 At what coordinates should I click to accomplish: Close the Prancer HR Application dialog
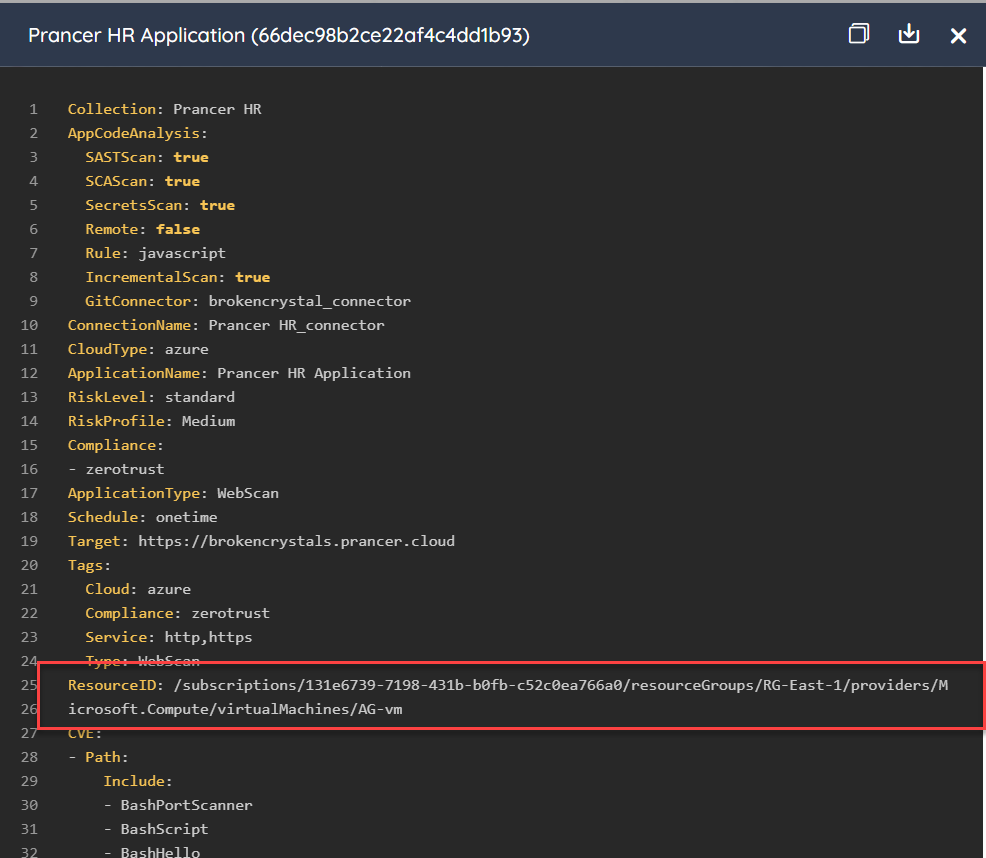point(958,36)
